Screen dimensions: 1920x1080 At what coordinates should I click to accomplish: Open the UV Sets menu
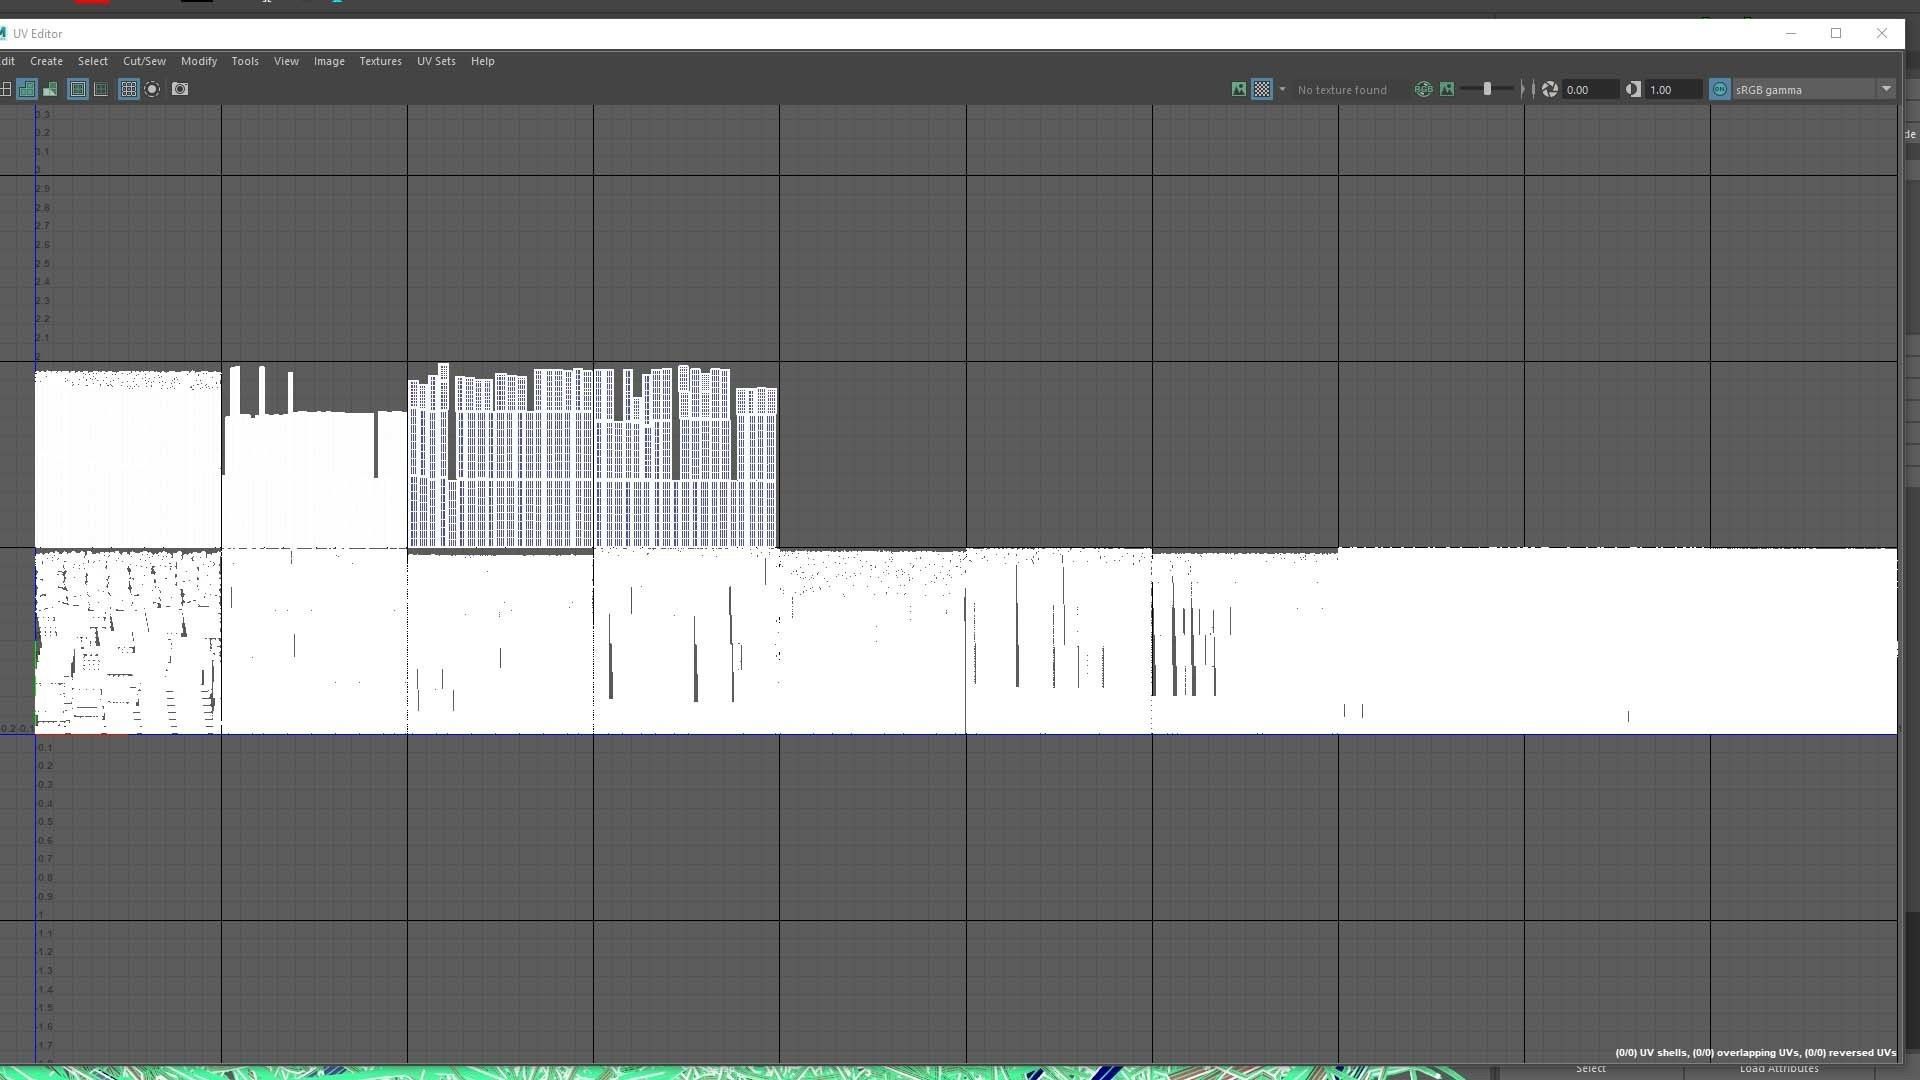pos(436,61)
